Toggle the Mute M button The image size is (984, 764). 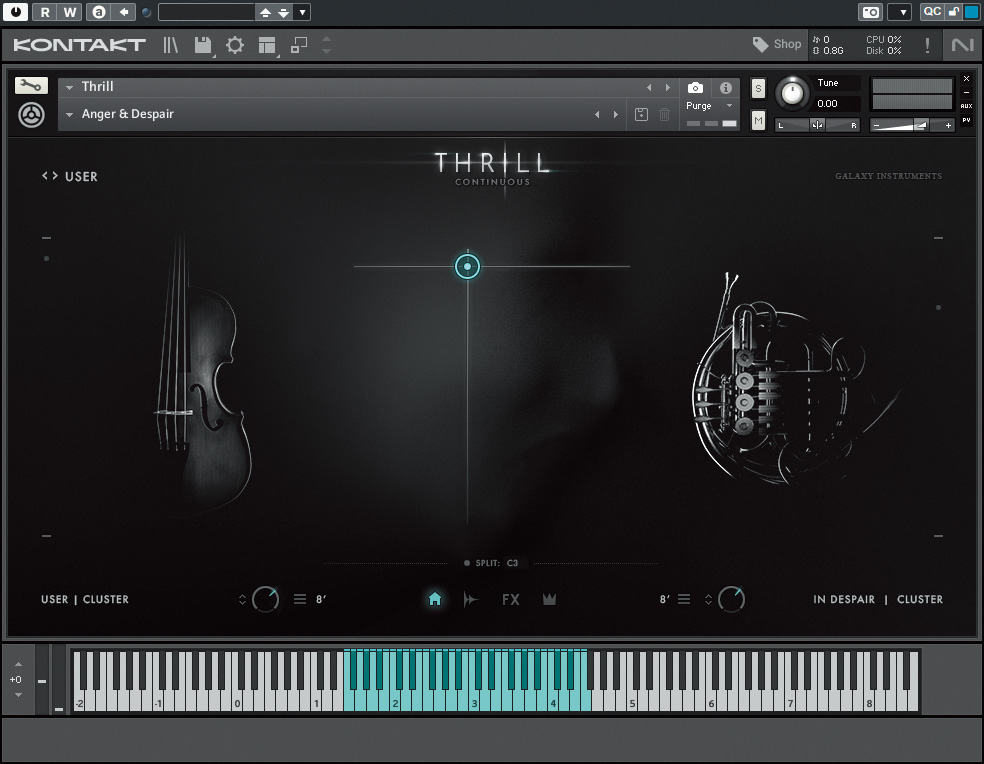click(x=758, y=120)
